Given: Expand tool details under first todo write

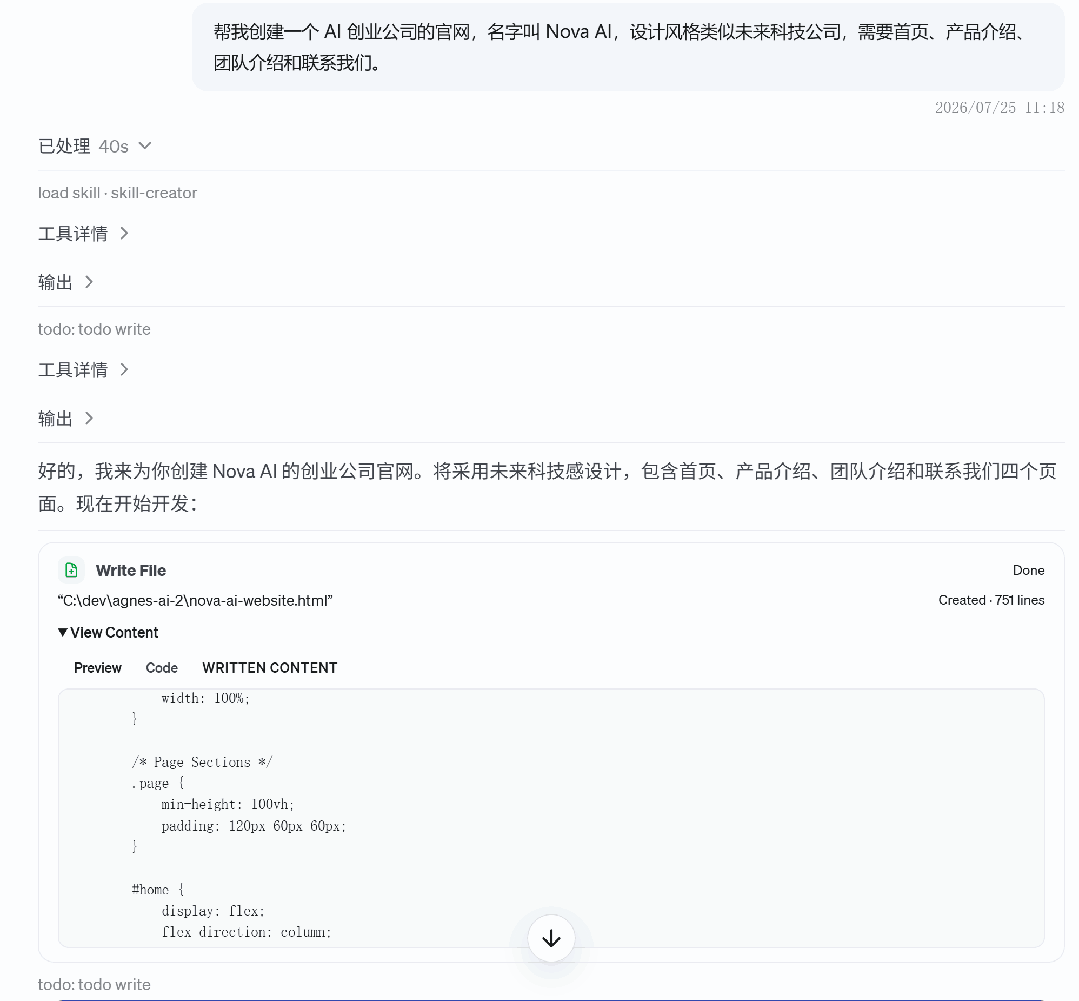Looking at the screenshot, I should pos(83,369).
